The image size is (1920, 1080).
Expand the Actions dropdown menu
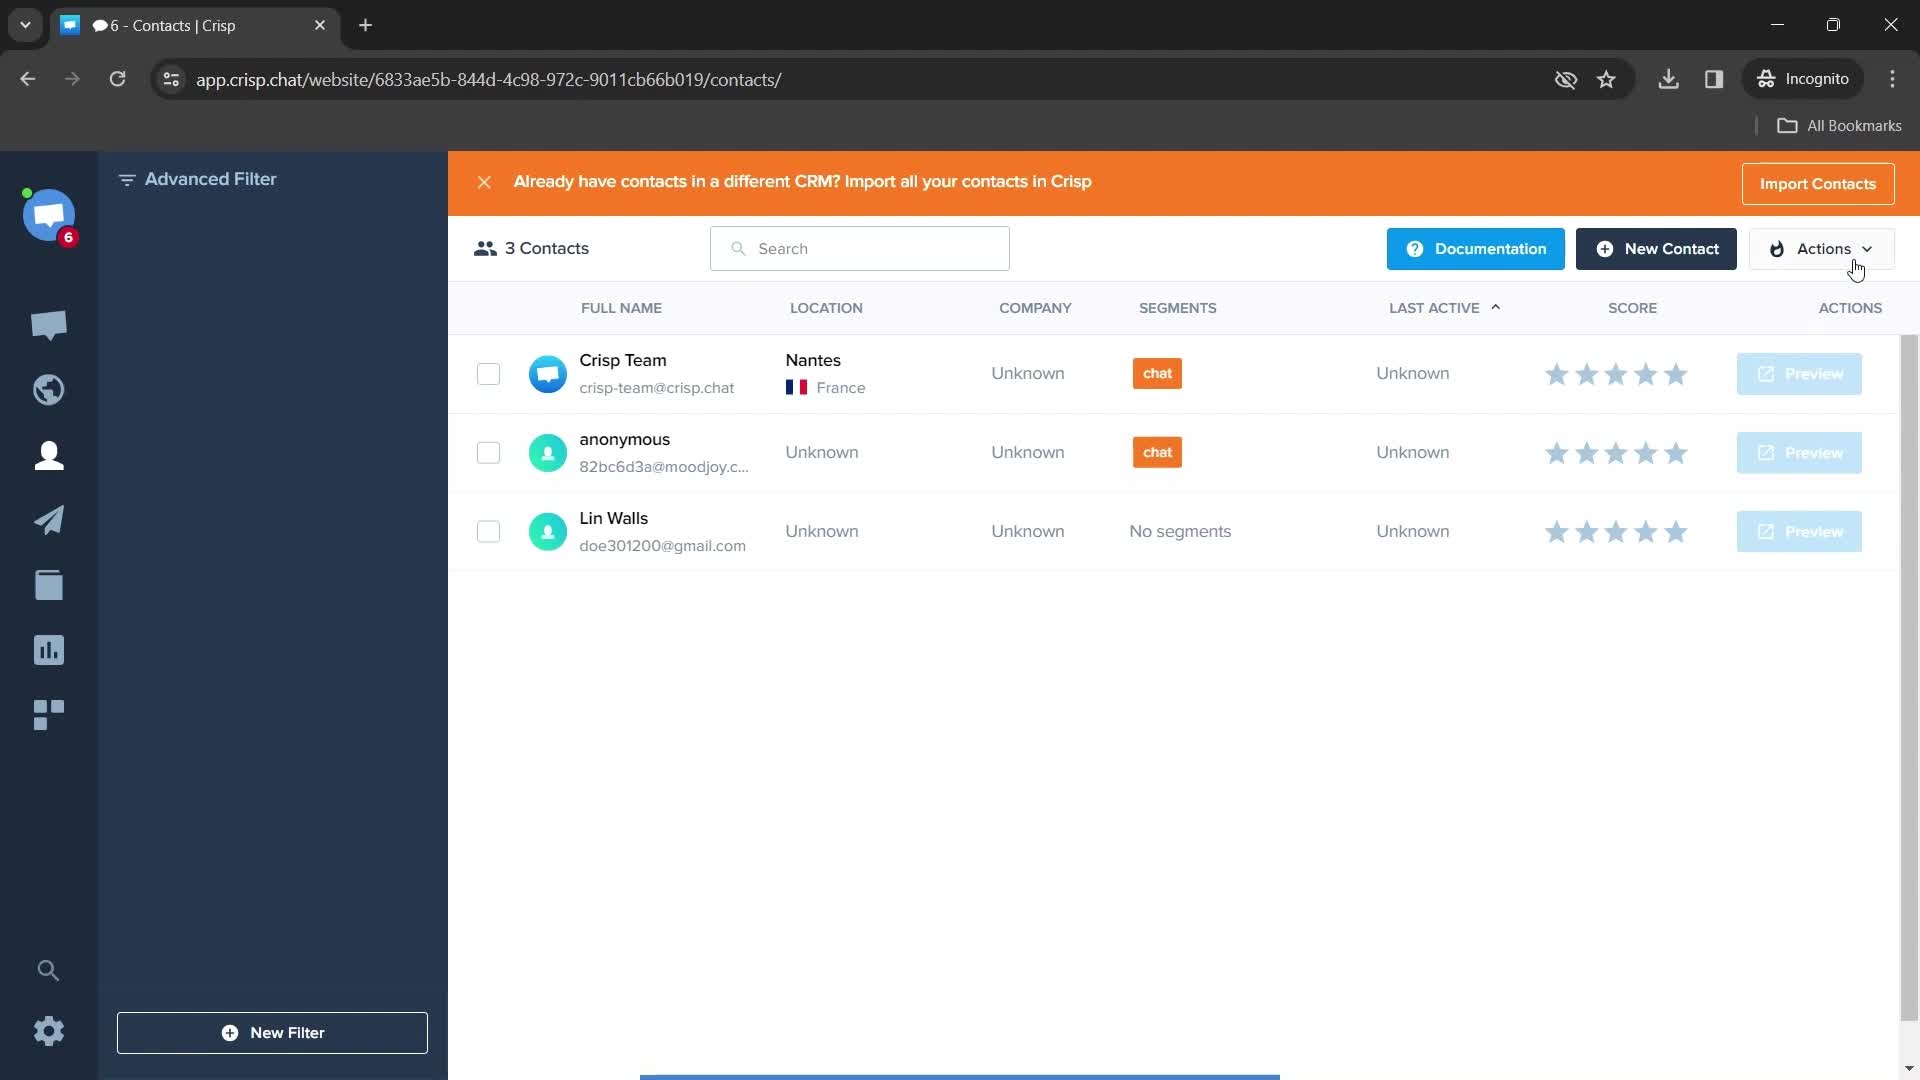1822,248
